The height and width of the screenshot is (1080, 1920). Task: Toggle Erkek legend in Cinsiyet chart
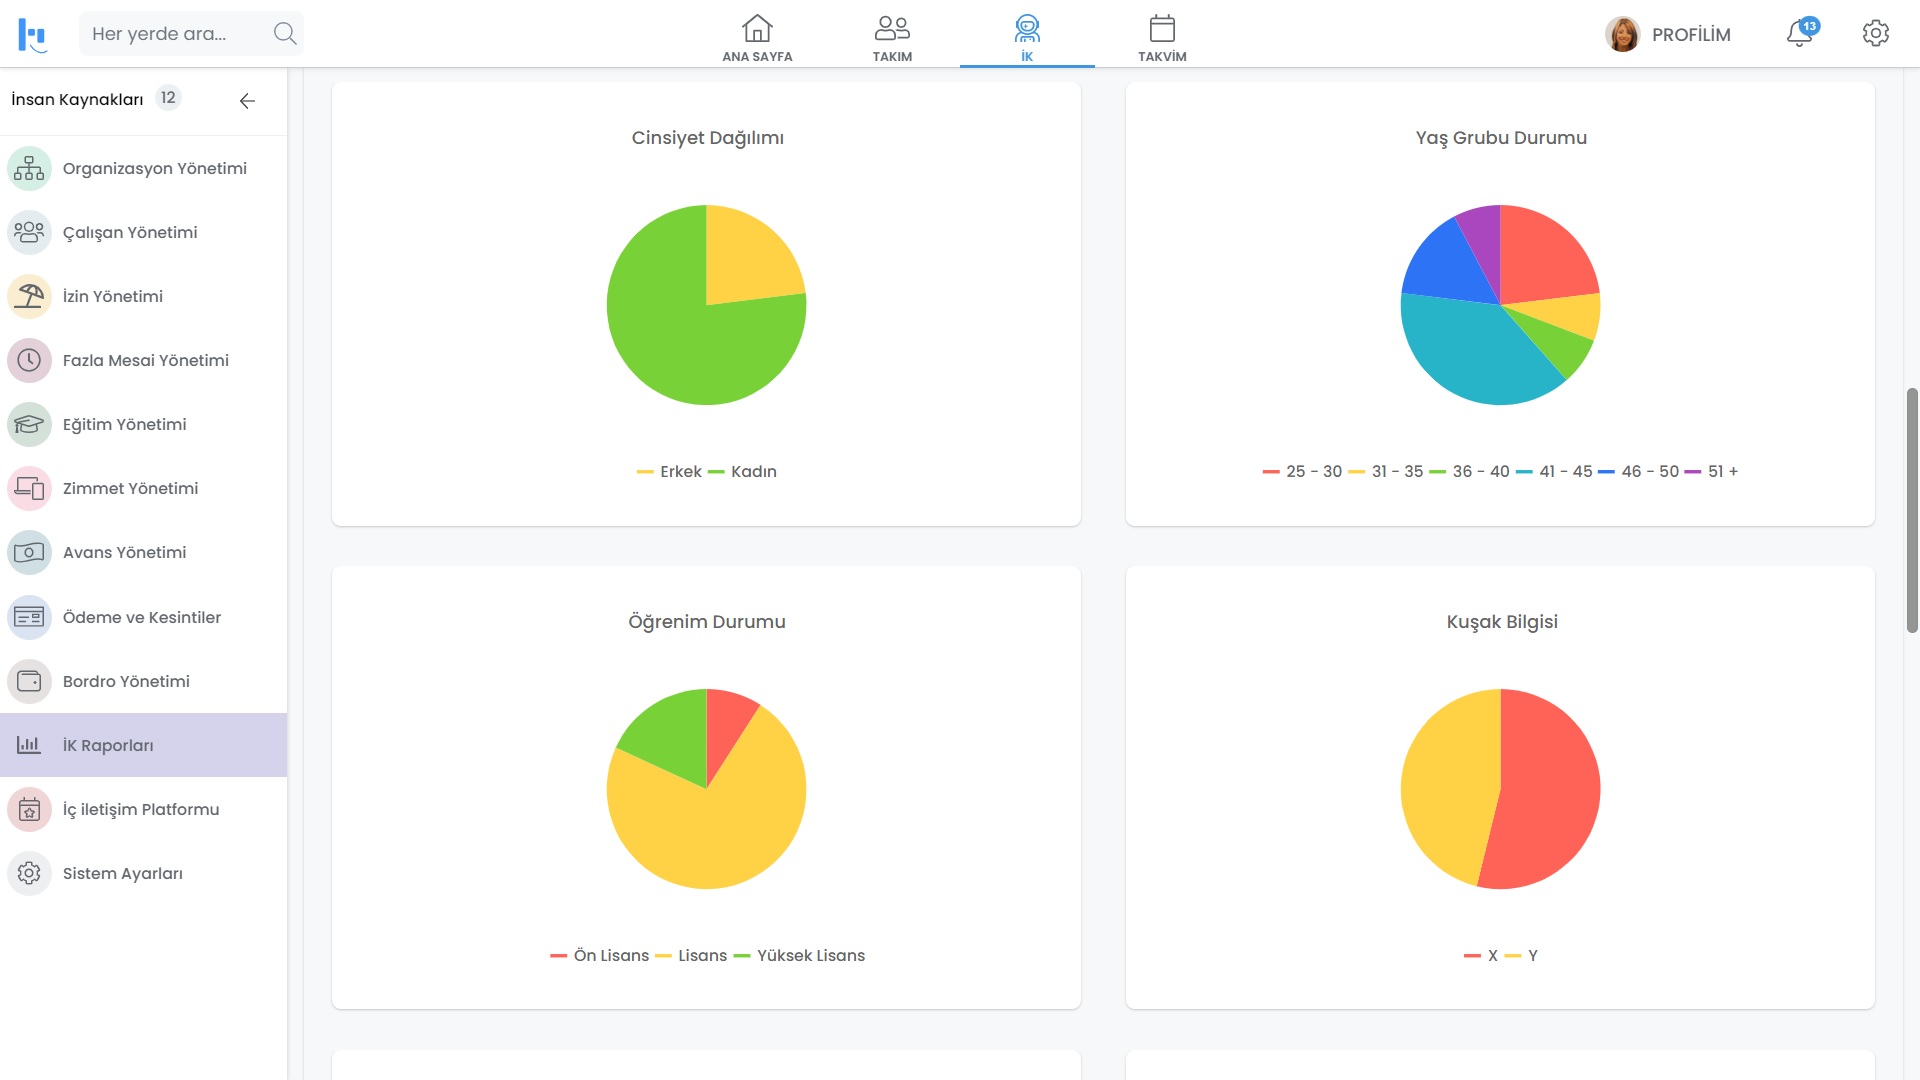pyautogui.click(x=669, y=471)
